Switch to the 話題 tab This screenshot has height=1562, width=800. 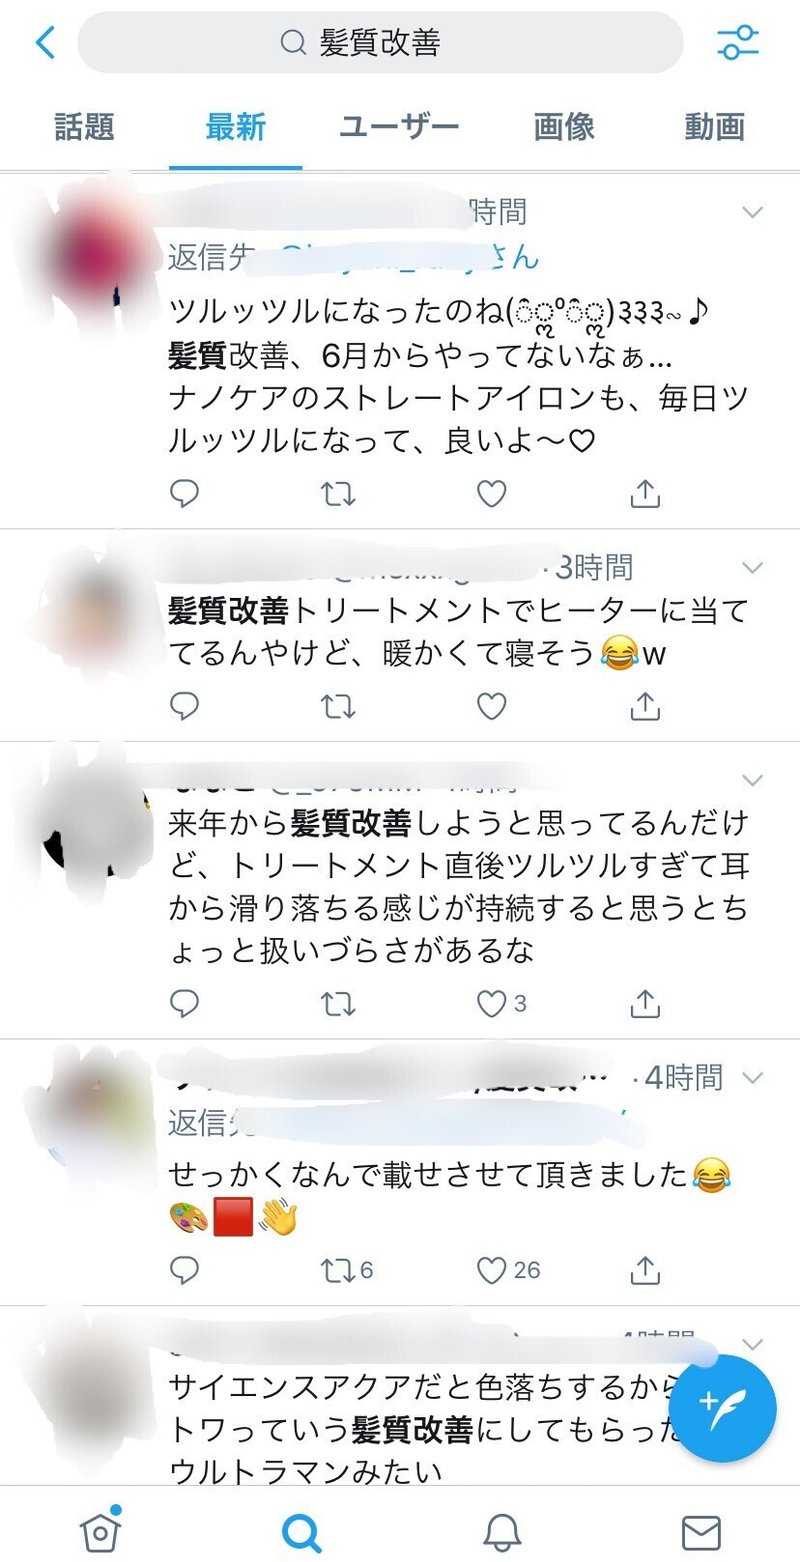click(85, 127)
